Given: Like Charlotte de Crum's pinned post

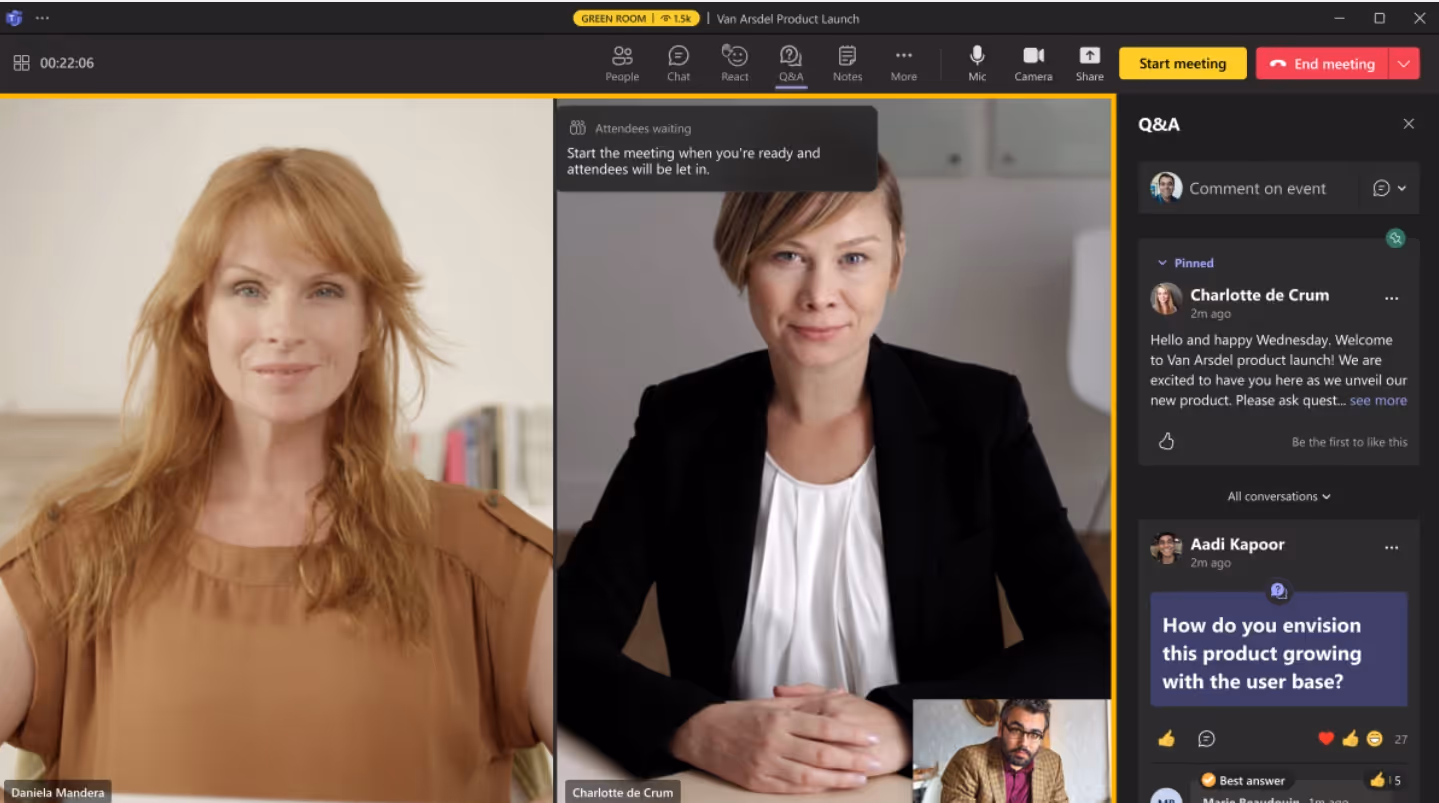Looking at the screenshot, I should [1166, 441].
